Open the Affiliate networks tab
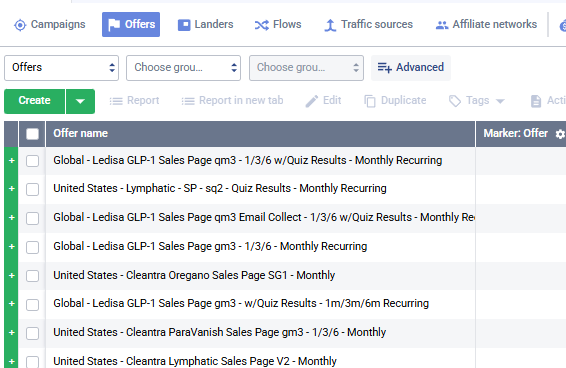Viewport: 566px width, 368px height. point(486,25)
